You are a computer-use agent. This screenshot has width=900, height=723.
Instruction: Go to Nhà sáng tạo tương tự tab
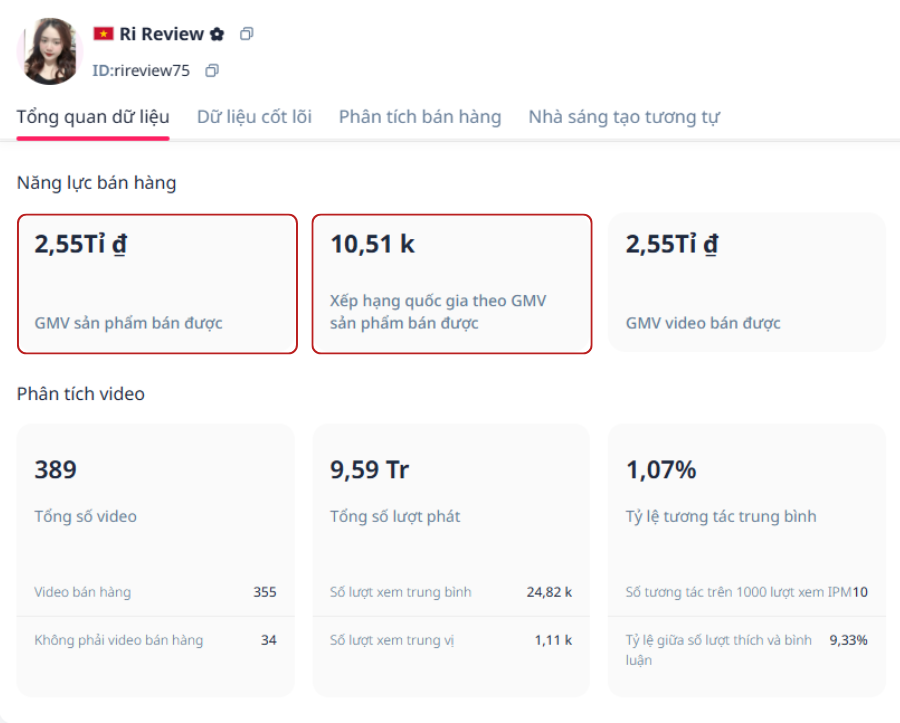click(623, 117)
